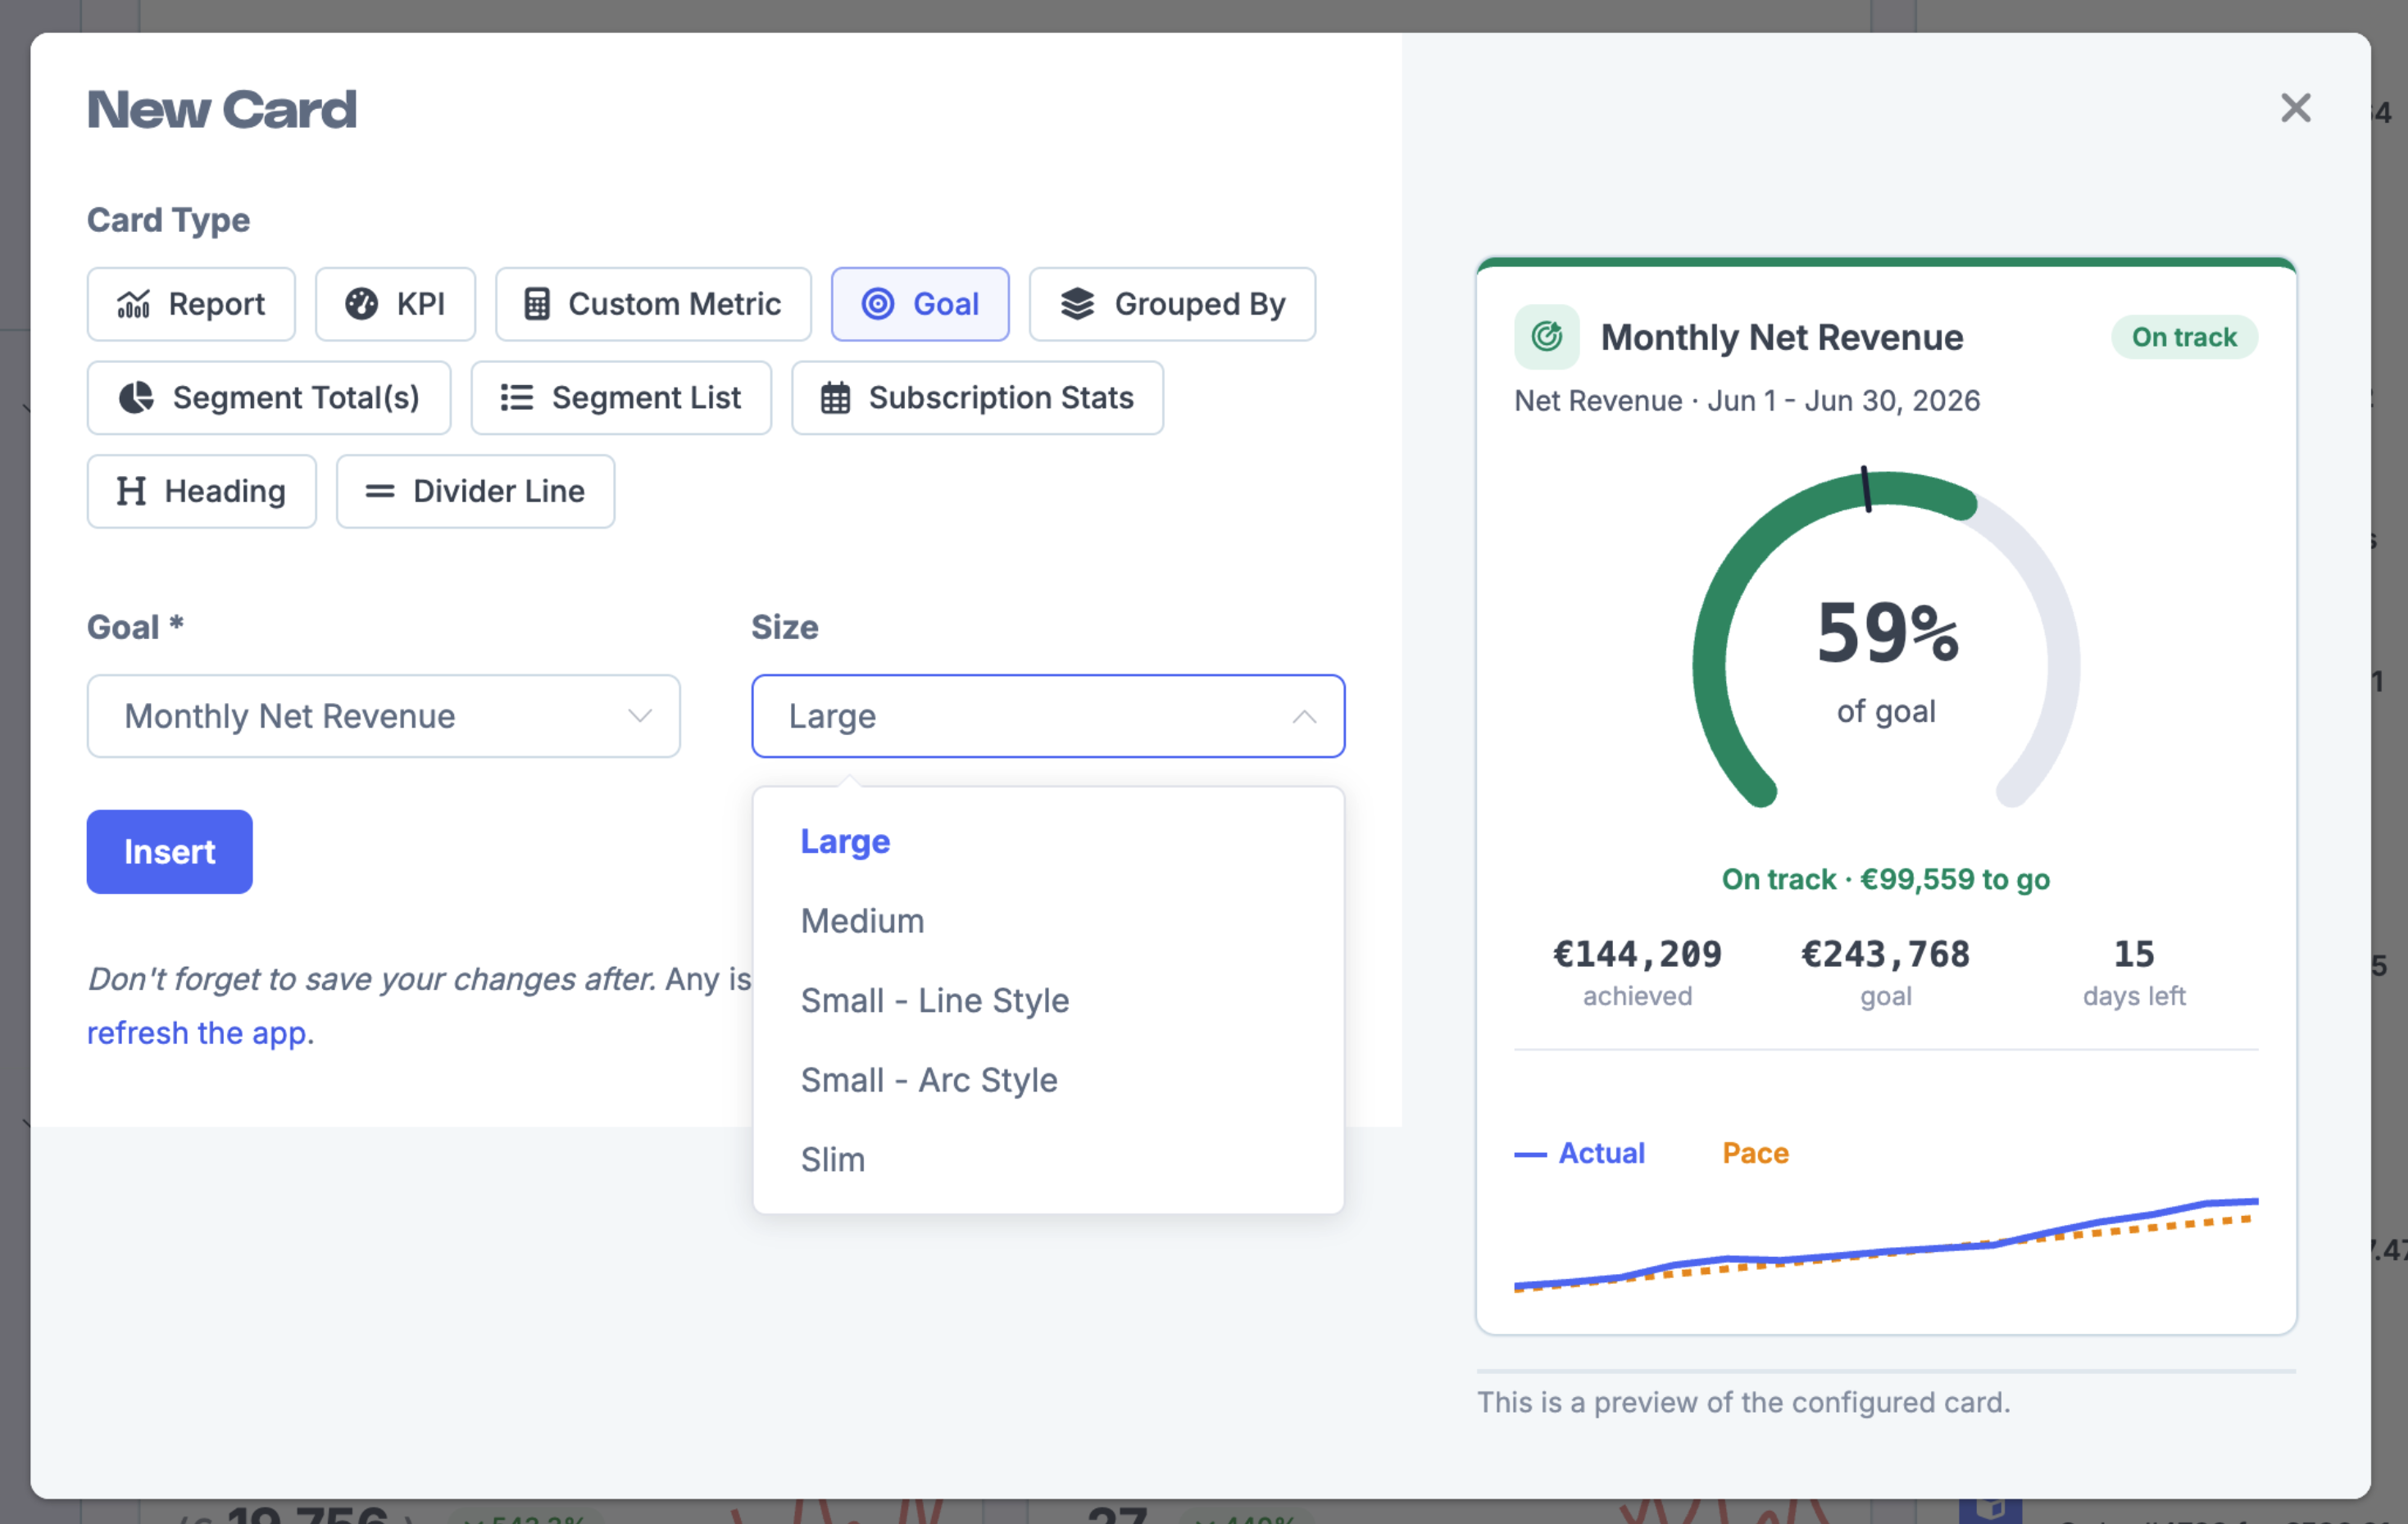This screenshot has height=1524, width=2408.
Task: Click the Pace legend entry
Action: click(x=1755, y=1153)
